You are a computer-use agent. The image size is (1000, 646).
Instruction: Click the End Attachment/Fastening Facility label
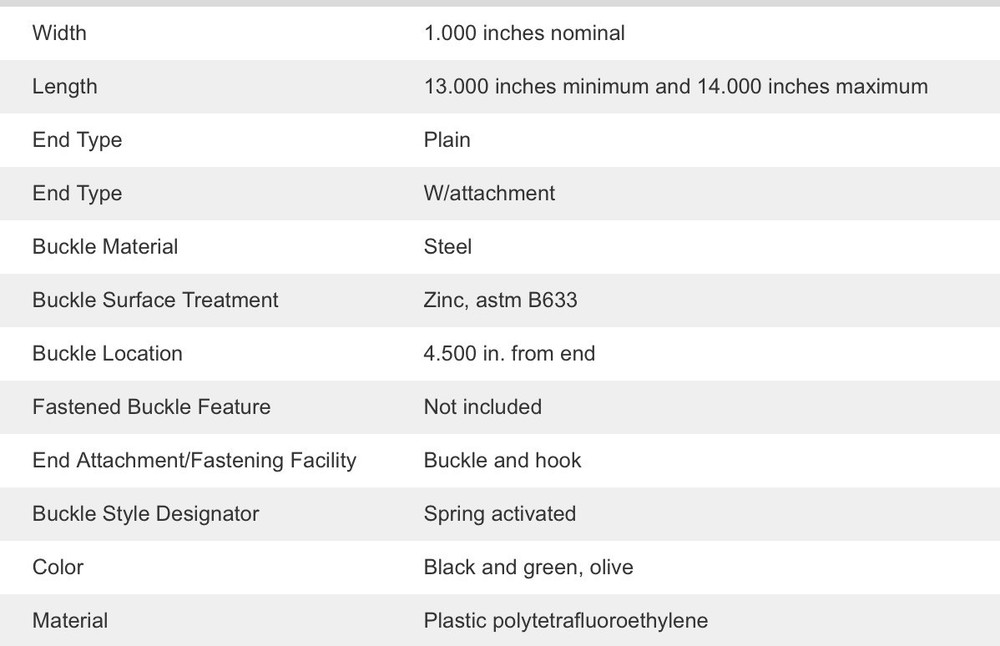point(194,461)
